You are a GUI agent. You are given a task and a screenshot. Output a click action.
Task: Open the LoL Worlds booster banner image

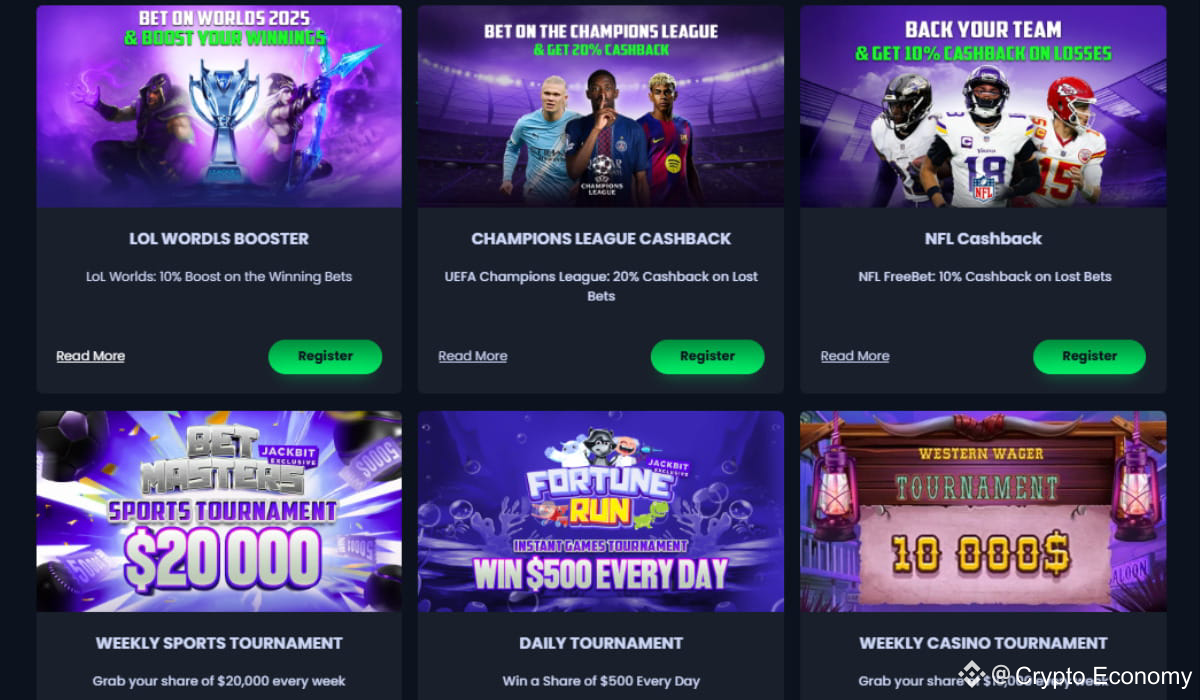(219, 106)
